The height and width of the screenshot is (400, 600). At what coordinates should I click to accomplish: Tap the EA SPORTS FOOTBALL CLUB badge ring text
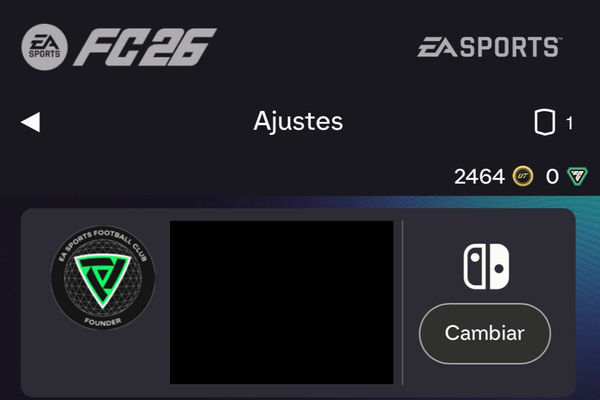pyautogui.click(x=103, y=244)
